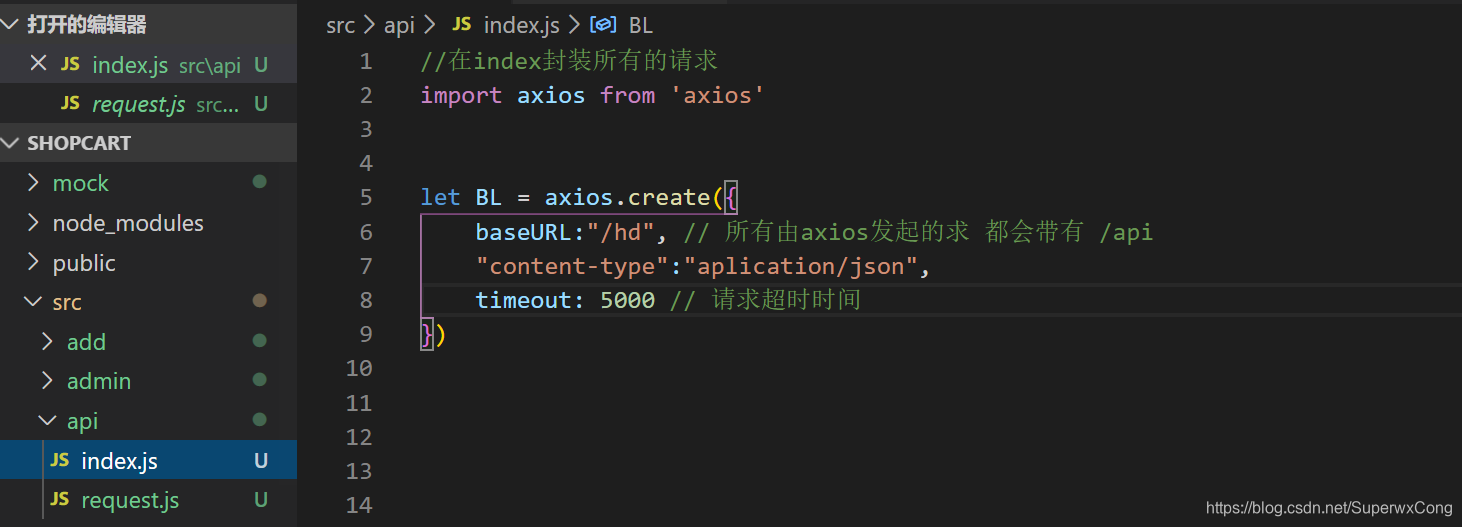The width and height of the screenshot is (1462, 527).
Task: Click modified dot beside api folder
Action: coord(260,420)
